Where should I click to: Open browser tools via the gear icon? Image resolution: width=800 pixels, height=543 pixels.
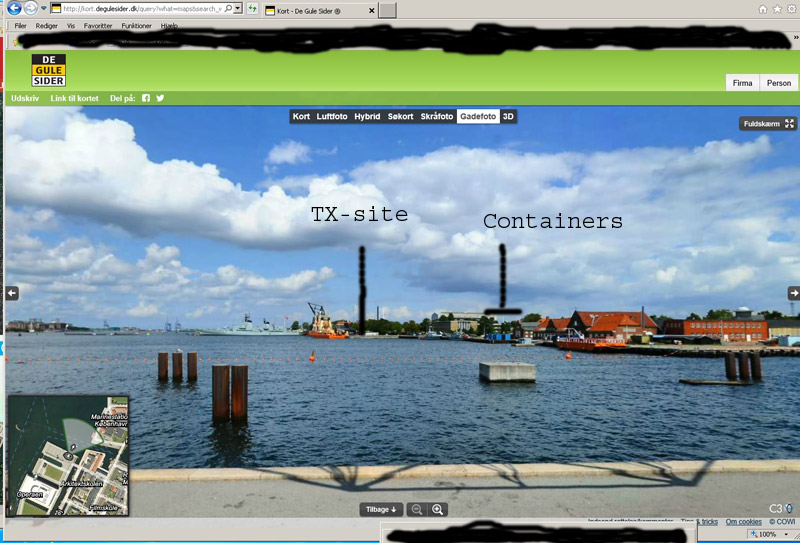point(792,9)
